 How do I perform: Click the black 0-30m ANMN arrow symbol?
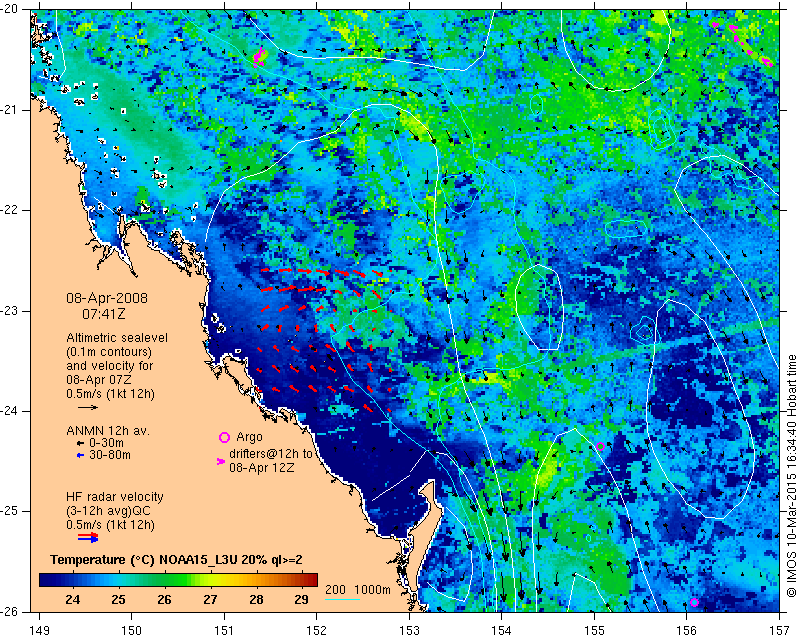pos(80,443)
